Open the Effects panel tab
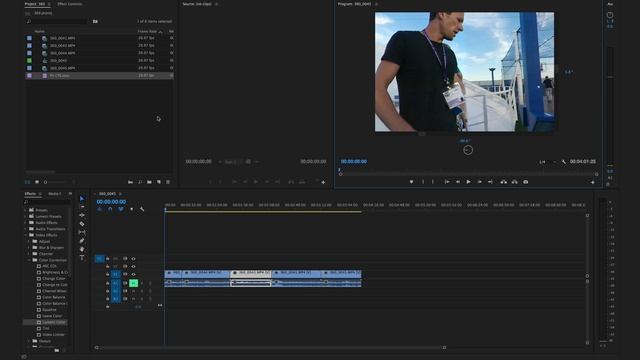 point(30,193)
